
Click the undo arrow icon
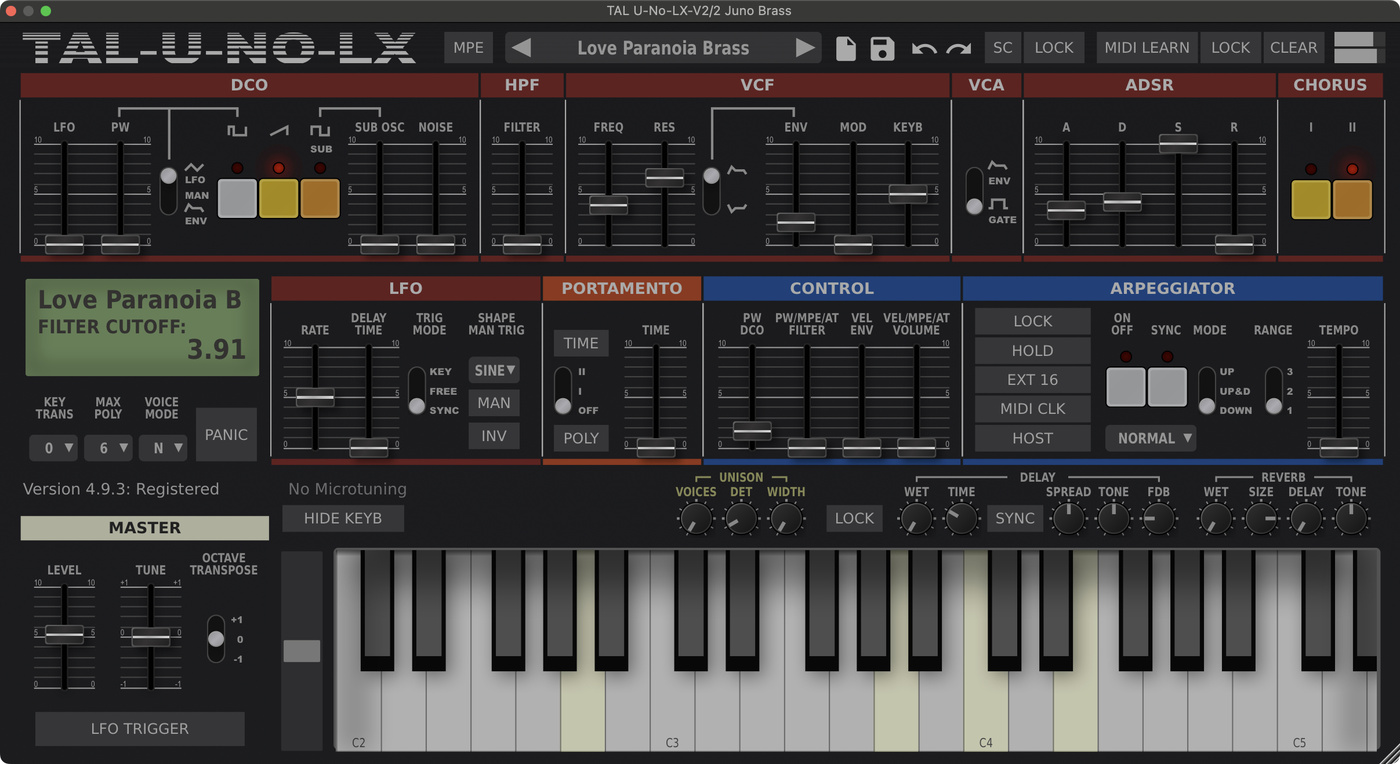[x=924, y=48]
